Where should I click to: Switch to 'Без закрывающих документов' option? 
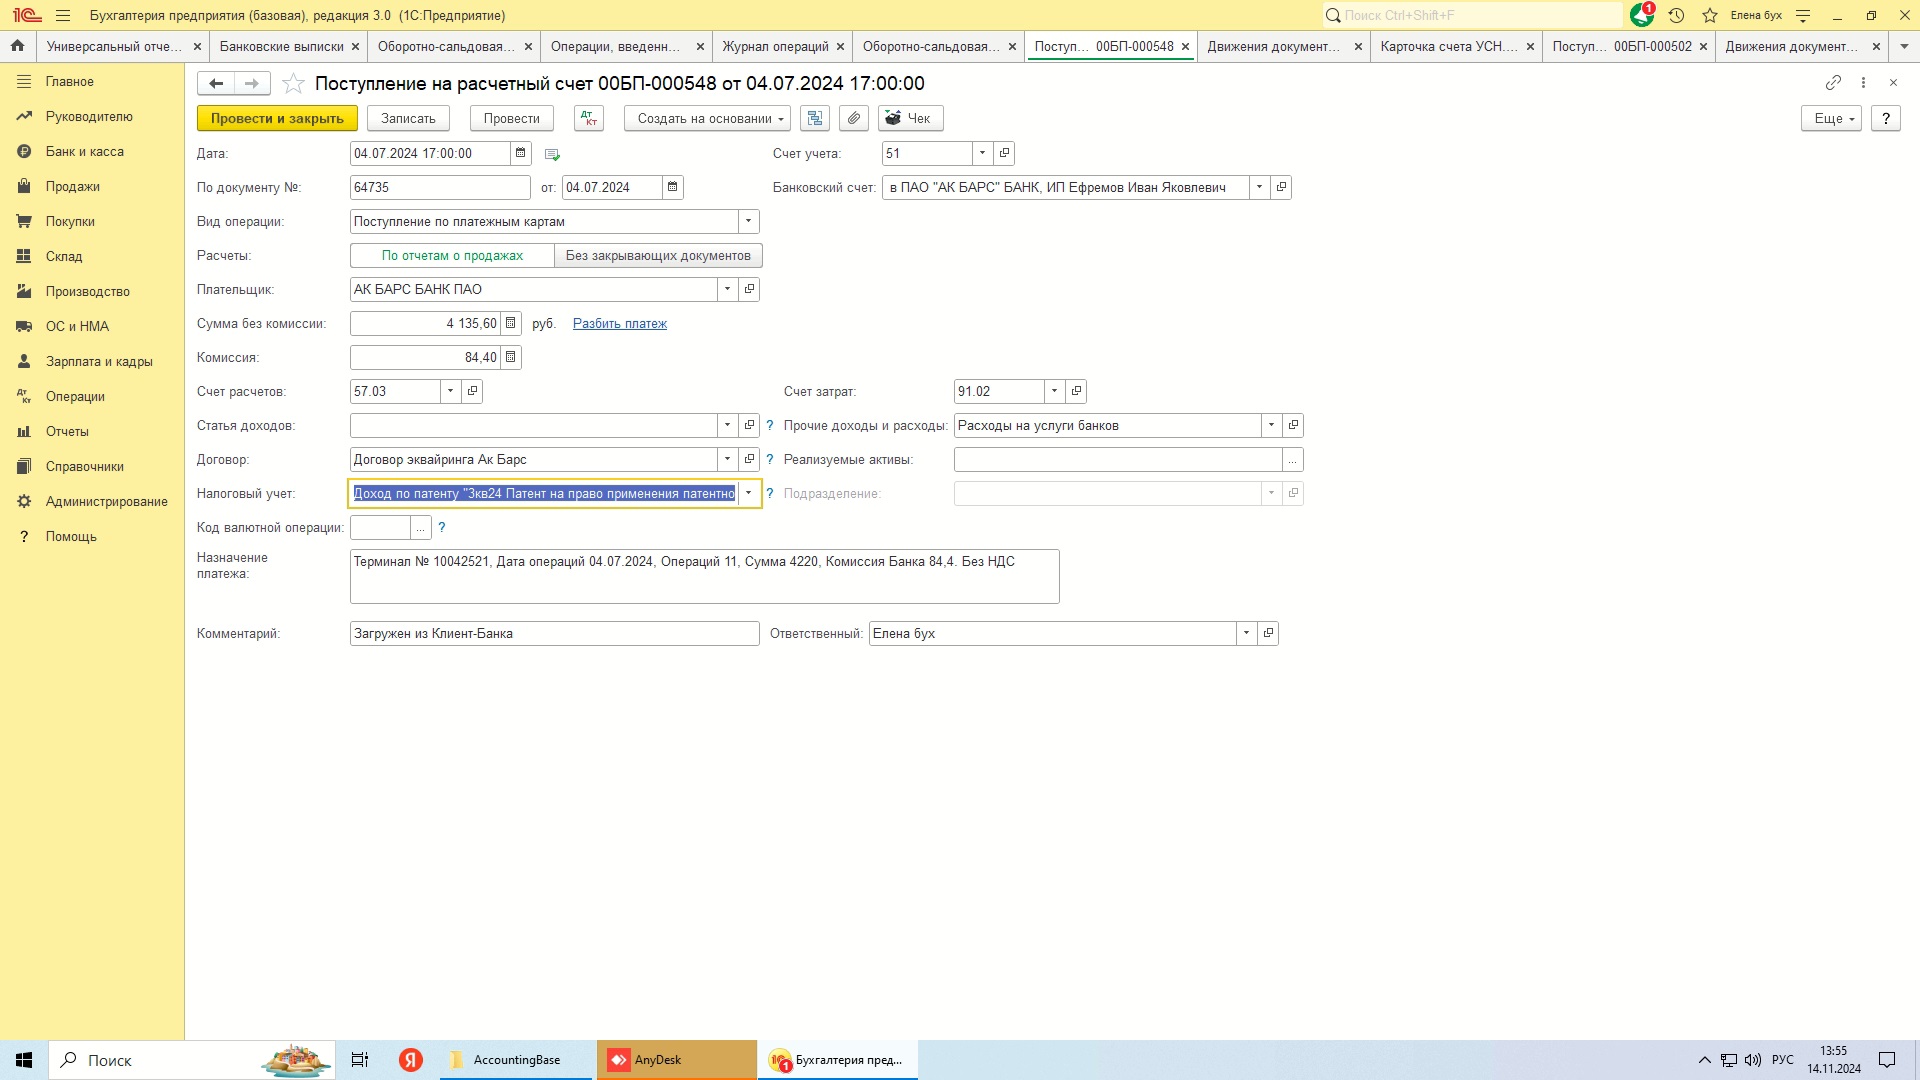[658, 255]
